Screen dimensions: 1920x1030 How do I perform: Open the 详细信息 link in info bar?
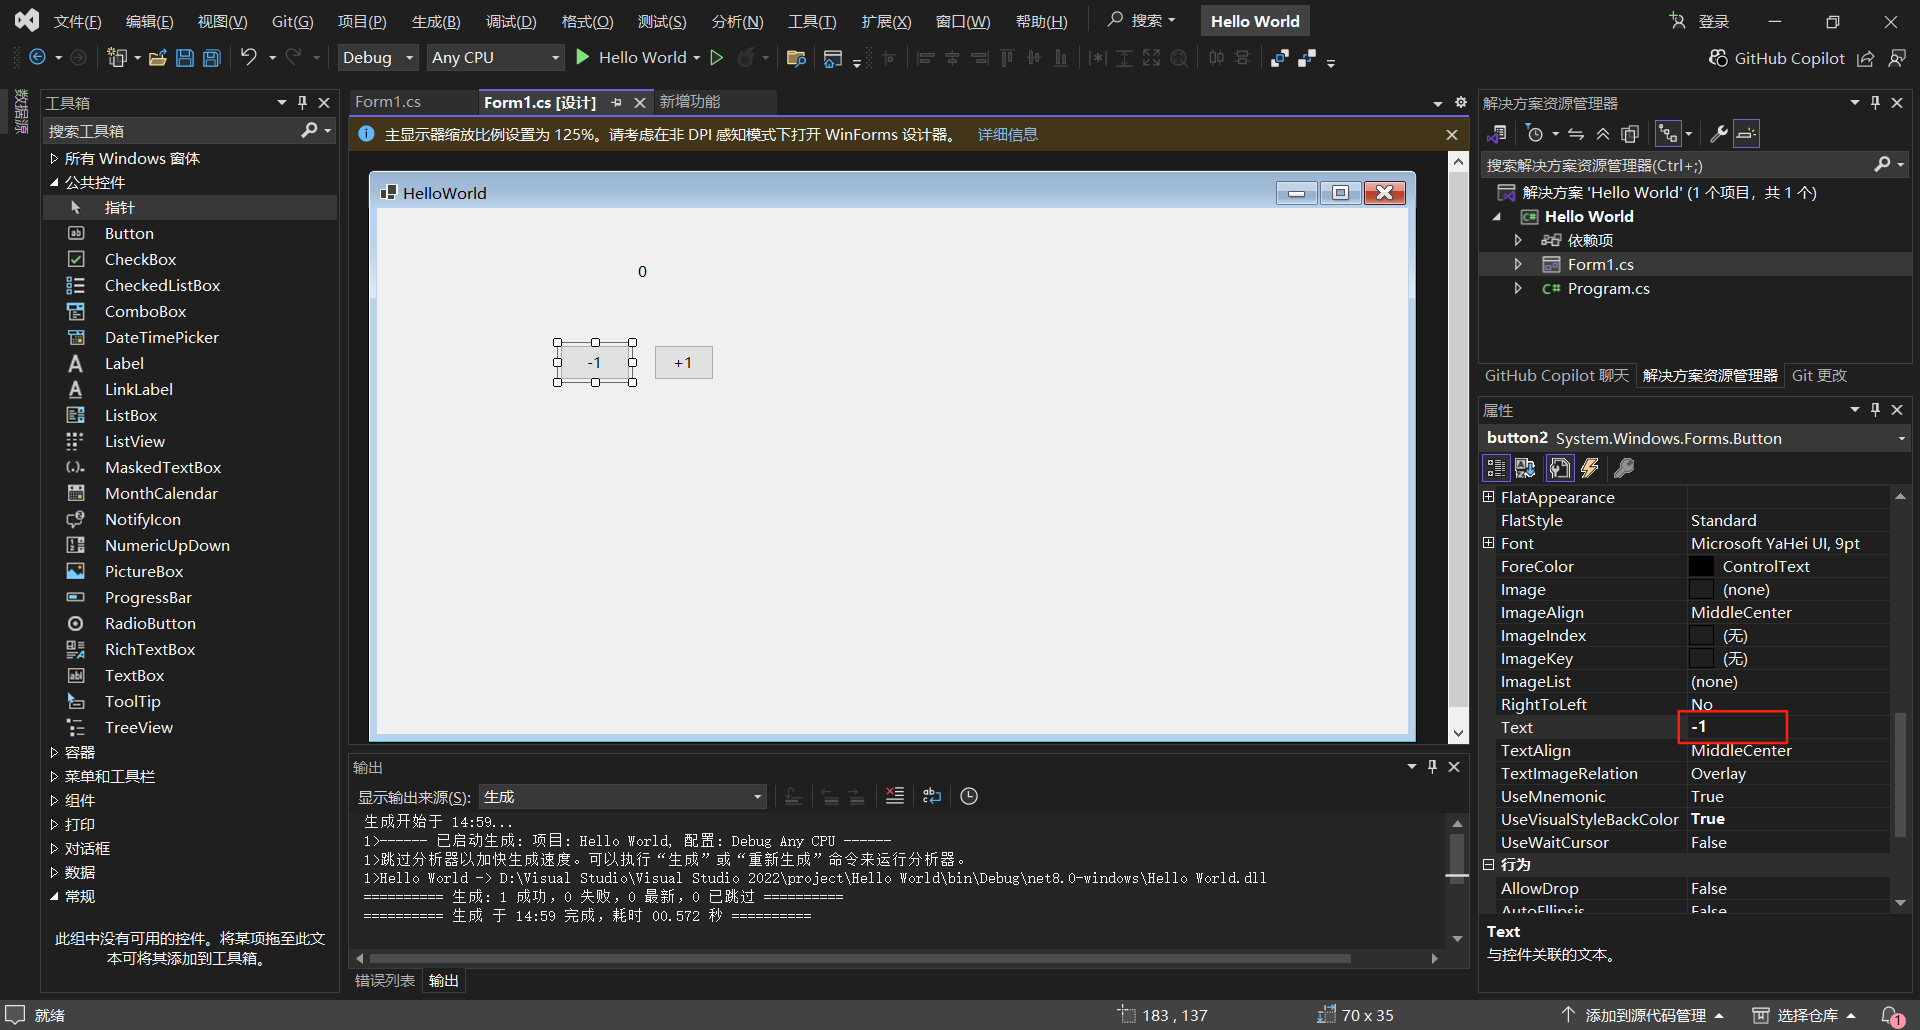tap(1007, 135)
